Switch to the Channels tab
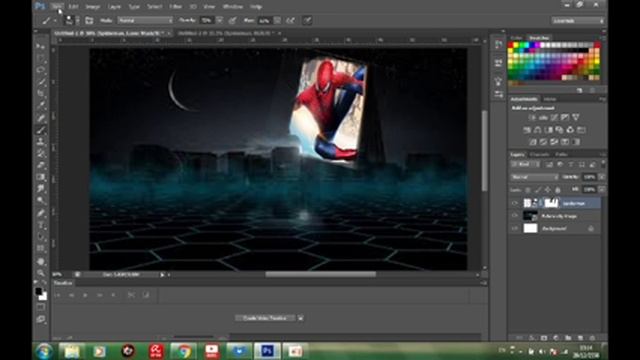The image size is (640, 360). tap(540, 154)
